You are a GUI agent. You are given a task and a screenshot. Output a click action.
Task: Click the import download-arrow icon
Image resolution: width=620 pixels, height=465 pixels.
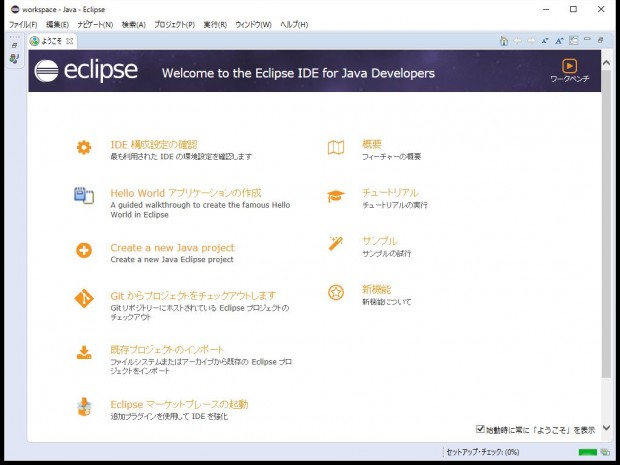pos(84,352)
